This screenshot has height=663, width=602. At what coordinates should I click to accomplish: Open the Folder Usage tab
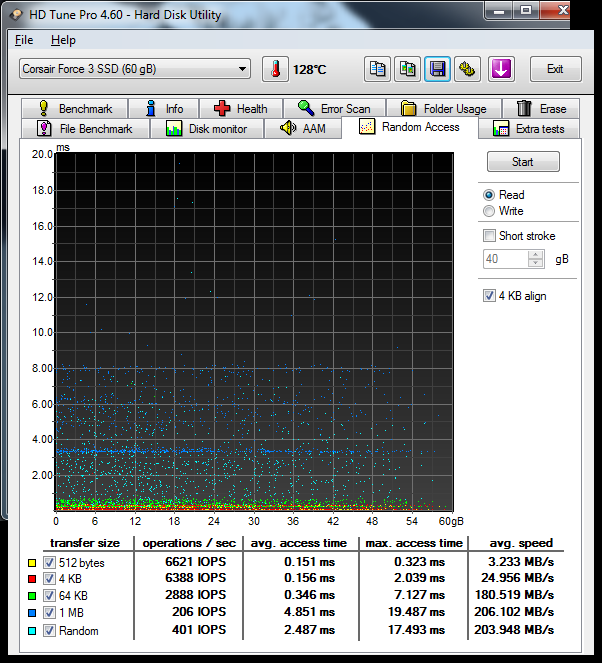pos(444,109)
